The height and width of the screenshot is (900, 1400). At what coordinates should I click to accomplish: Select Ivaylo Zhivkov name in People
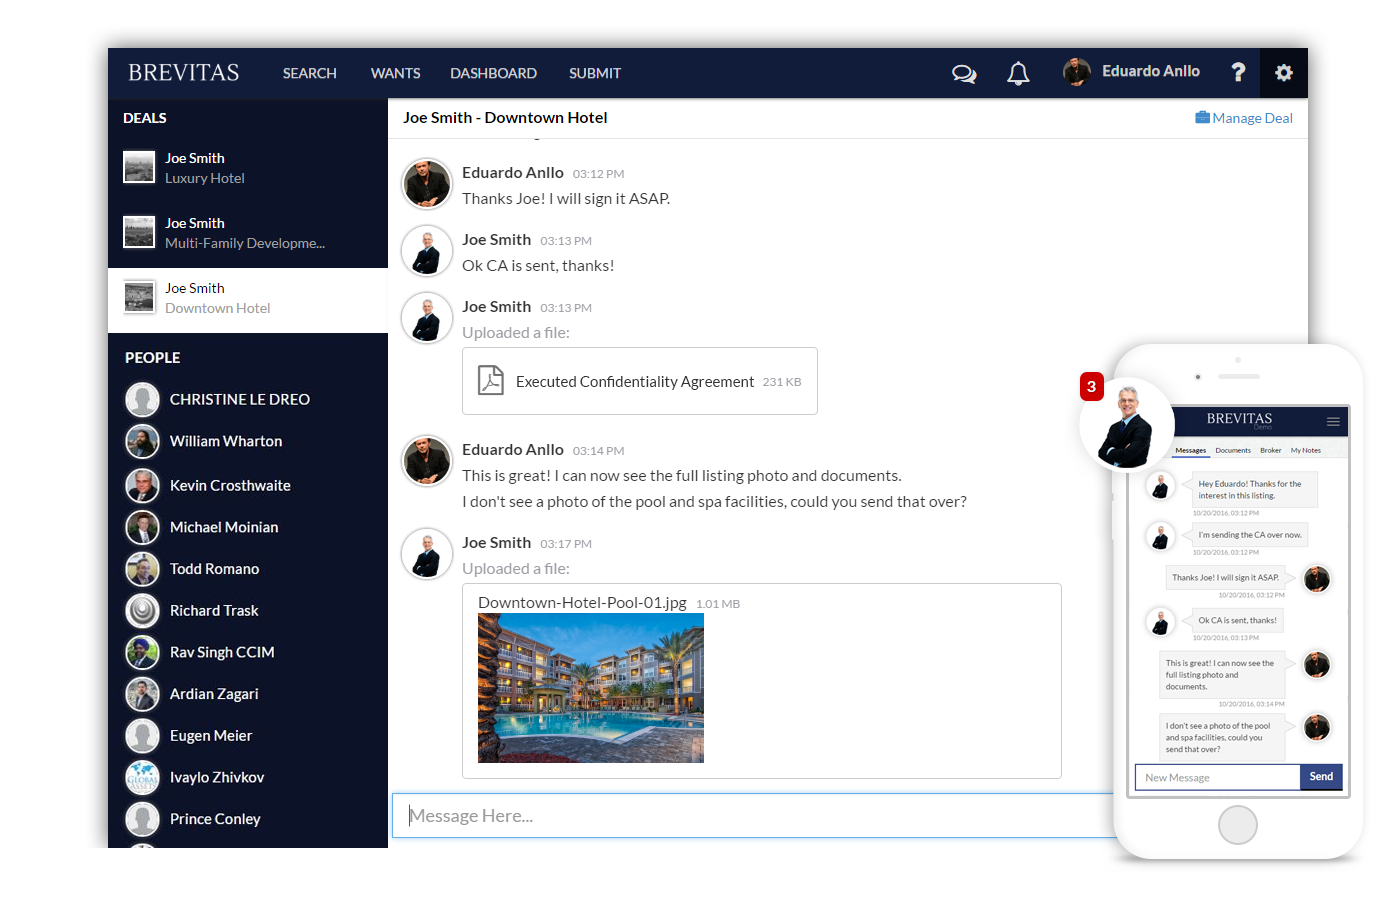[217, 777]
